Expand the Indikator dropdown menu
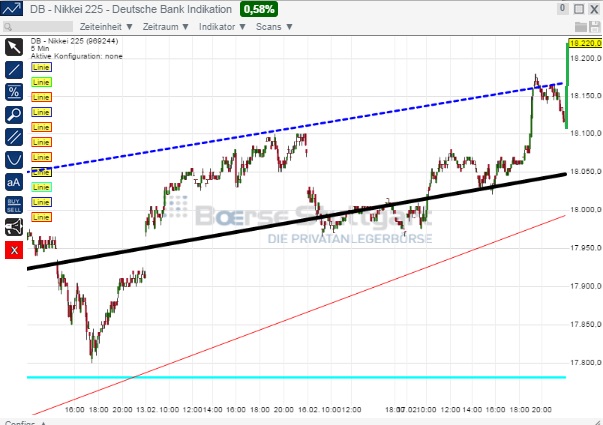 [x=222, y=27]
